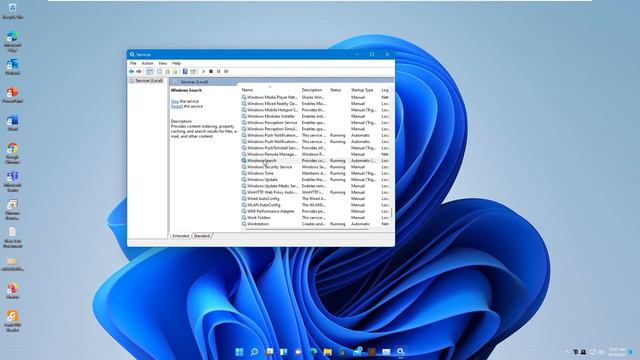The height and width of the screenshot is (360, 640).
Task: Open the Word desktop shortcut
Action: pos(12,122)
